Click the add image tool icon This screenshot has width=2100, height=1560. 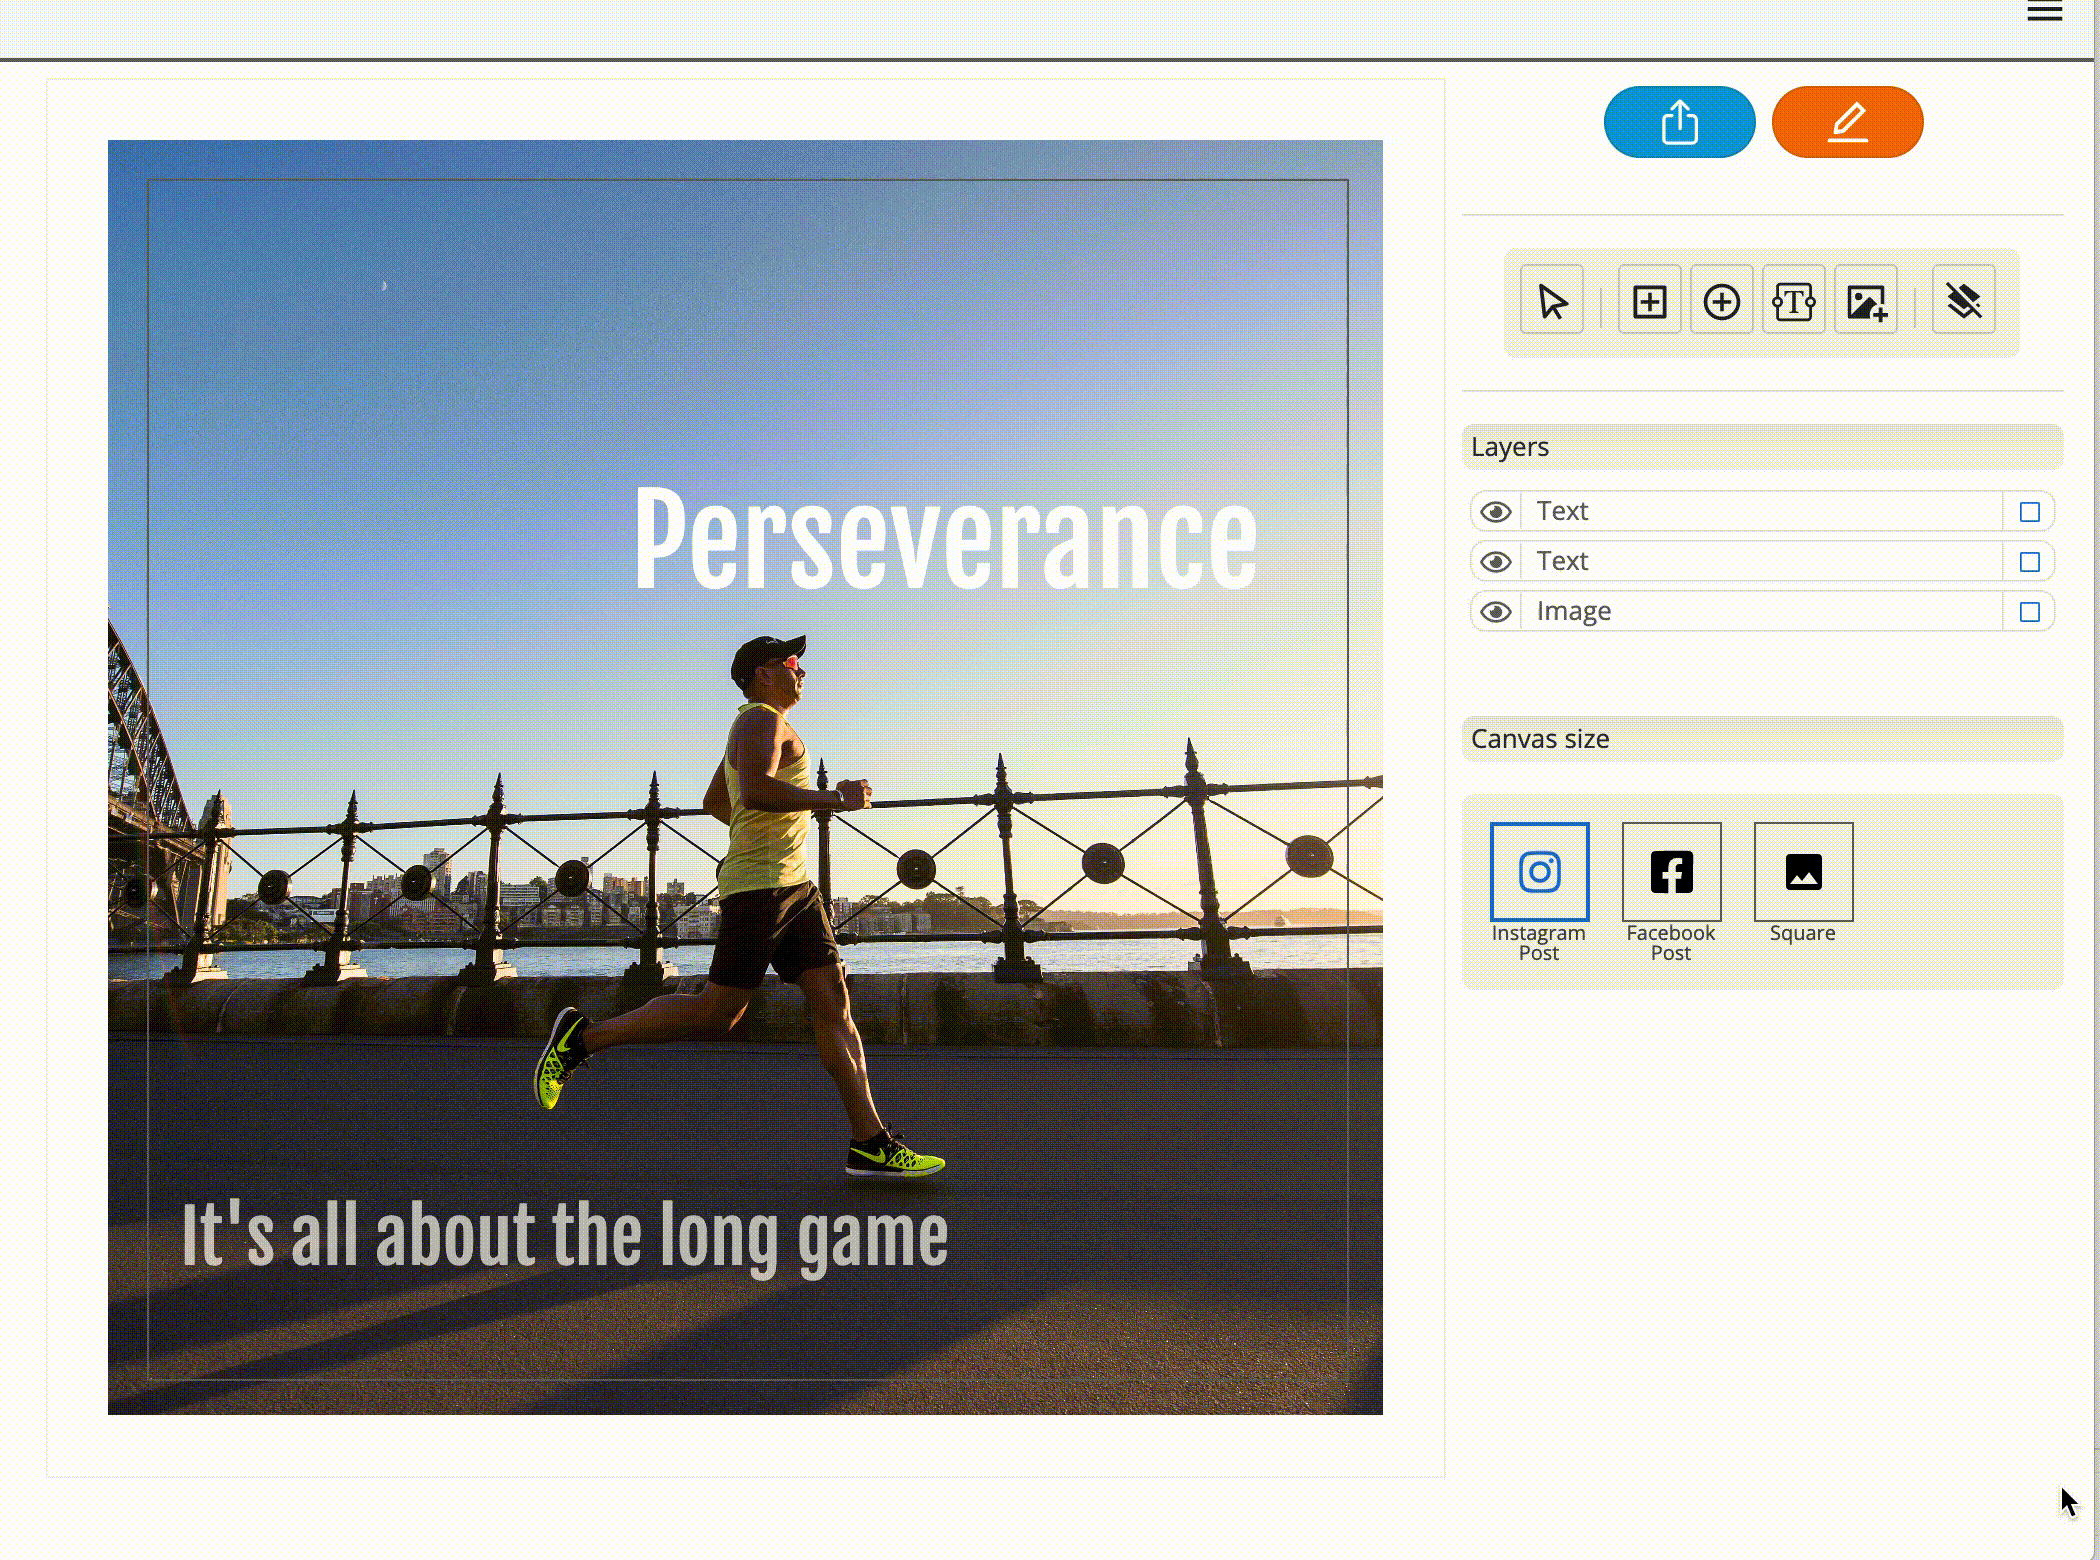(x=1865, y=301)
